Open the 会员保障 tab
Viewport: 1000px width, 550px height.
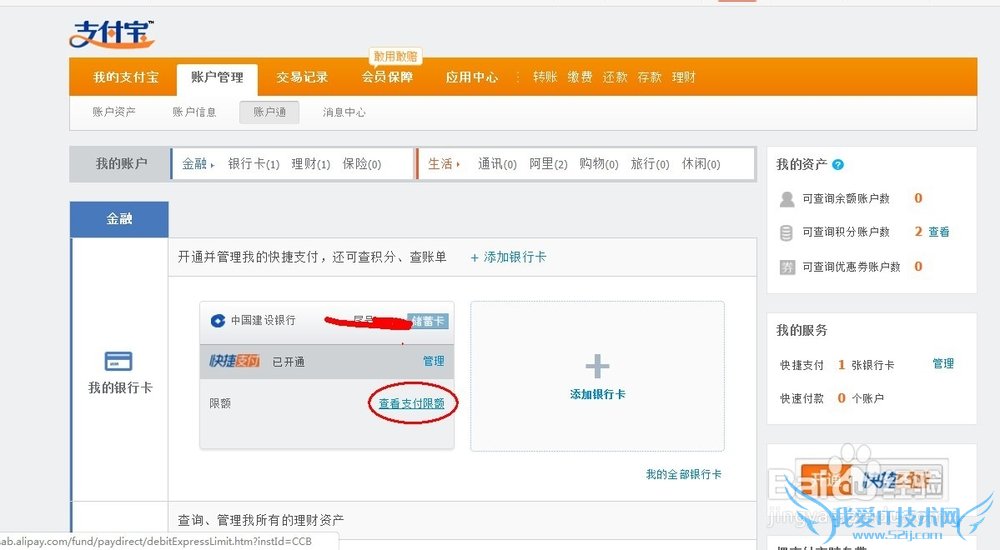click(386, 77)
